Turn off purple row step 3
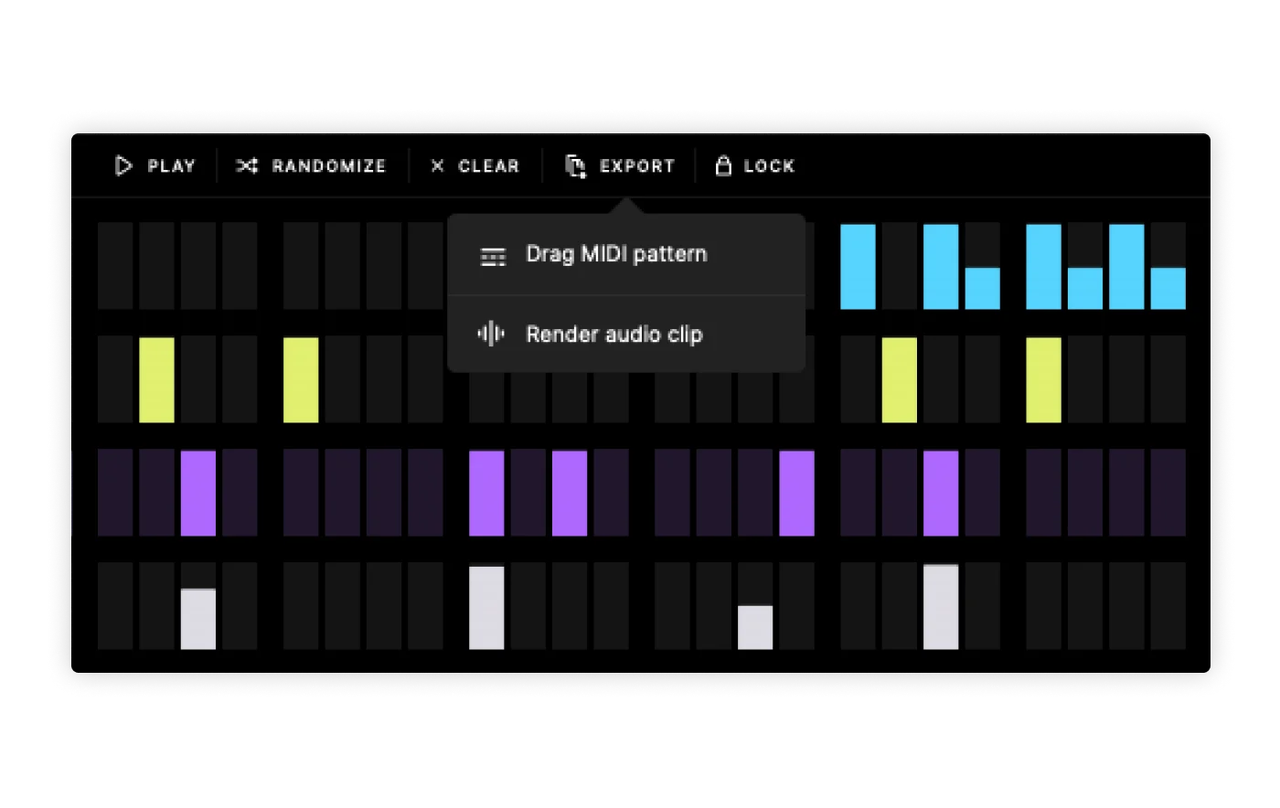The width and height of the screenshot is (1280, 808). (x=198, y=493)
